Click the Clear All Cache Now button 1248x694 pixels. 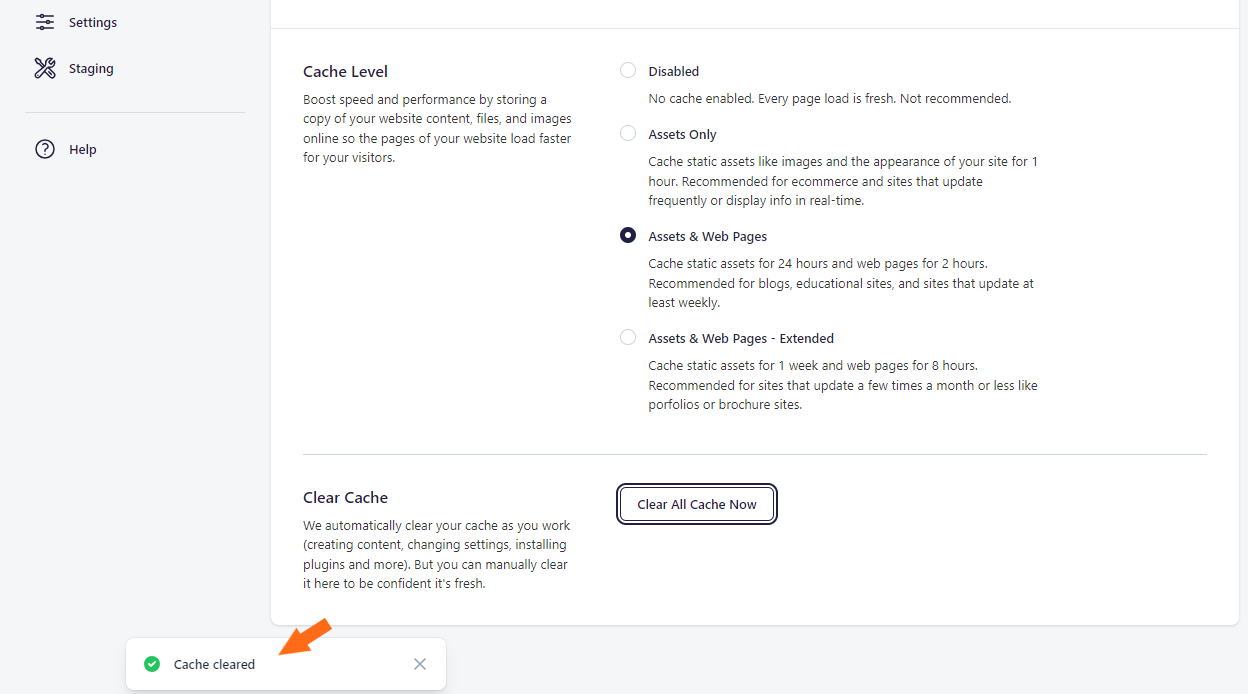(x=696, y=504)
